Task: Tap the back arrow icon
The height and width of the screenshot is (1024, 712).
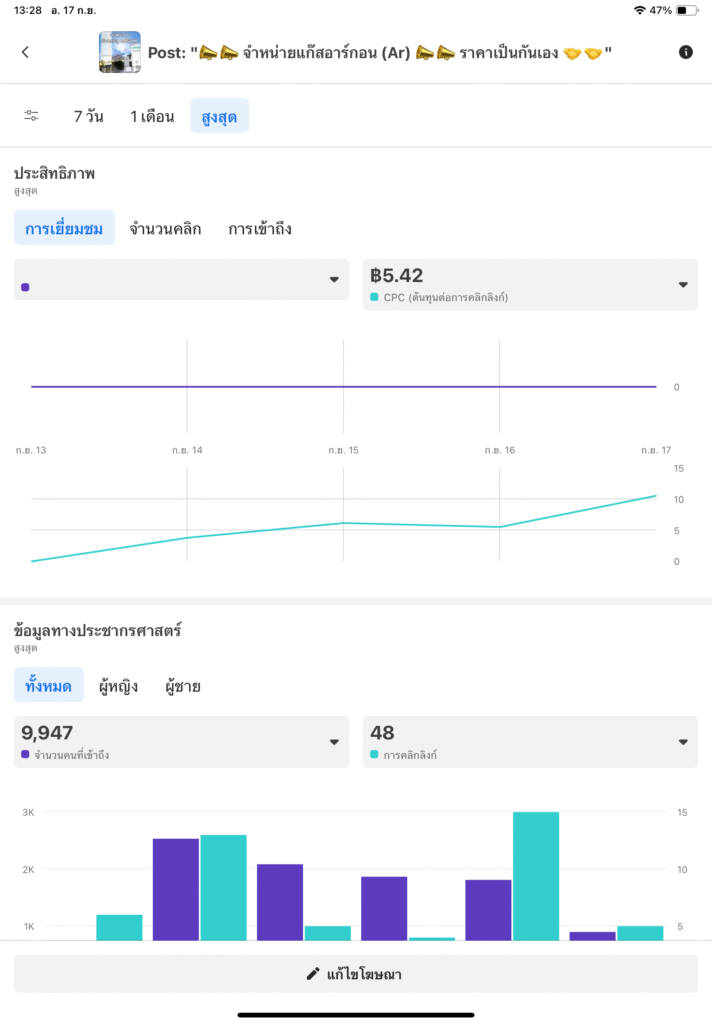Action: point(25,52)
